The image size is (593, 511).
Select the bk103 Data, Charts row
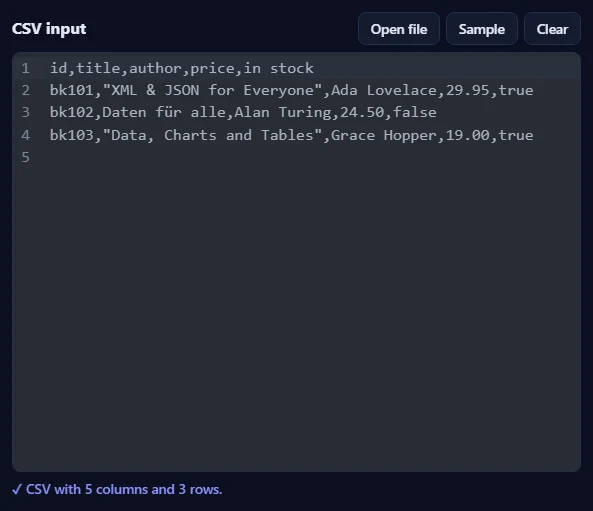point(292,135)
